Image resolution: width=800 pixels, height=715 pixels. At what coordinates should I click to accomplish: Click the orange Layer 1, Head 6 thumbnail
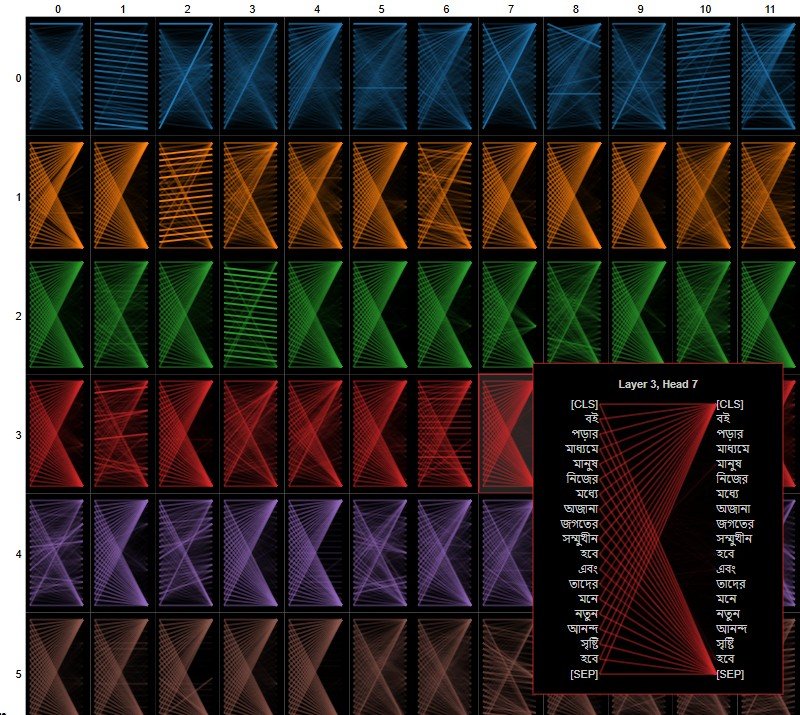click(446, 196)
